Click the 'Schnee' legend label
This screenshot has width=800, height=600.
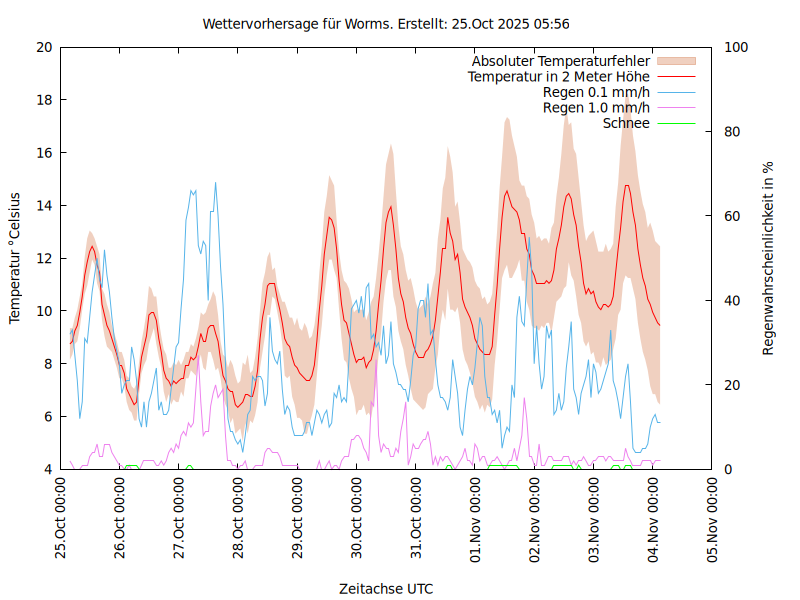click(x=626, y=123)
